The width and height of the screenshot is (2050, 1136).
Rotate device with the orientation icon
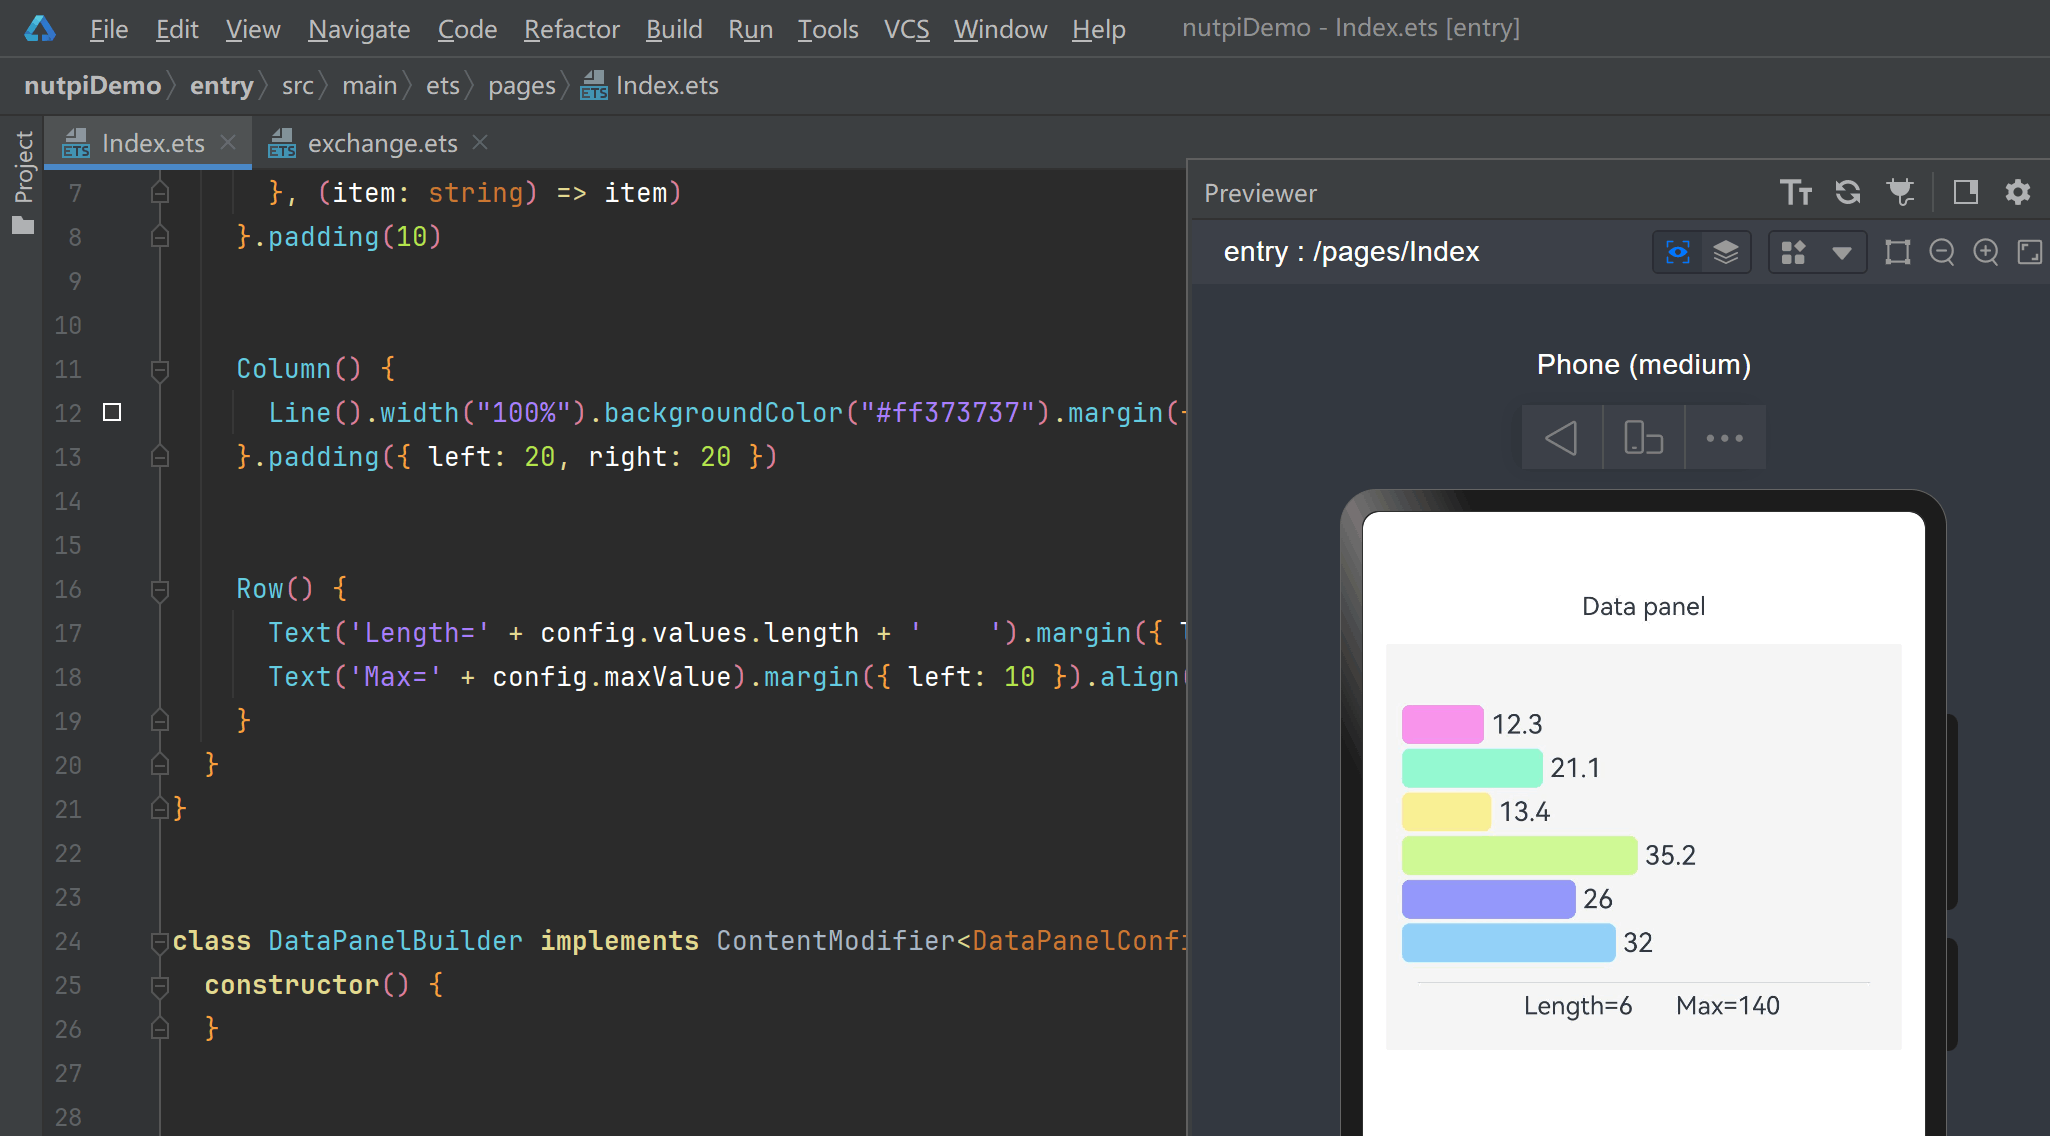click(1643, 438)
